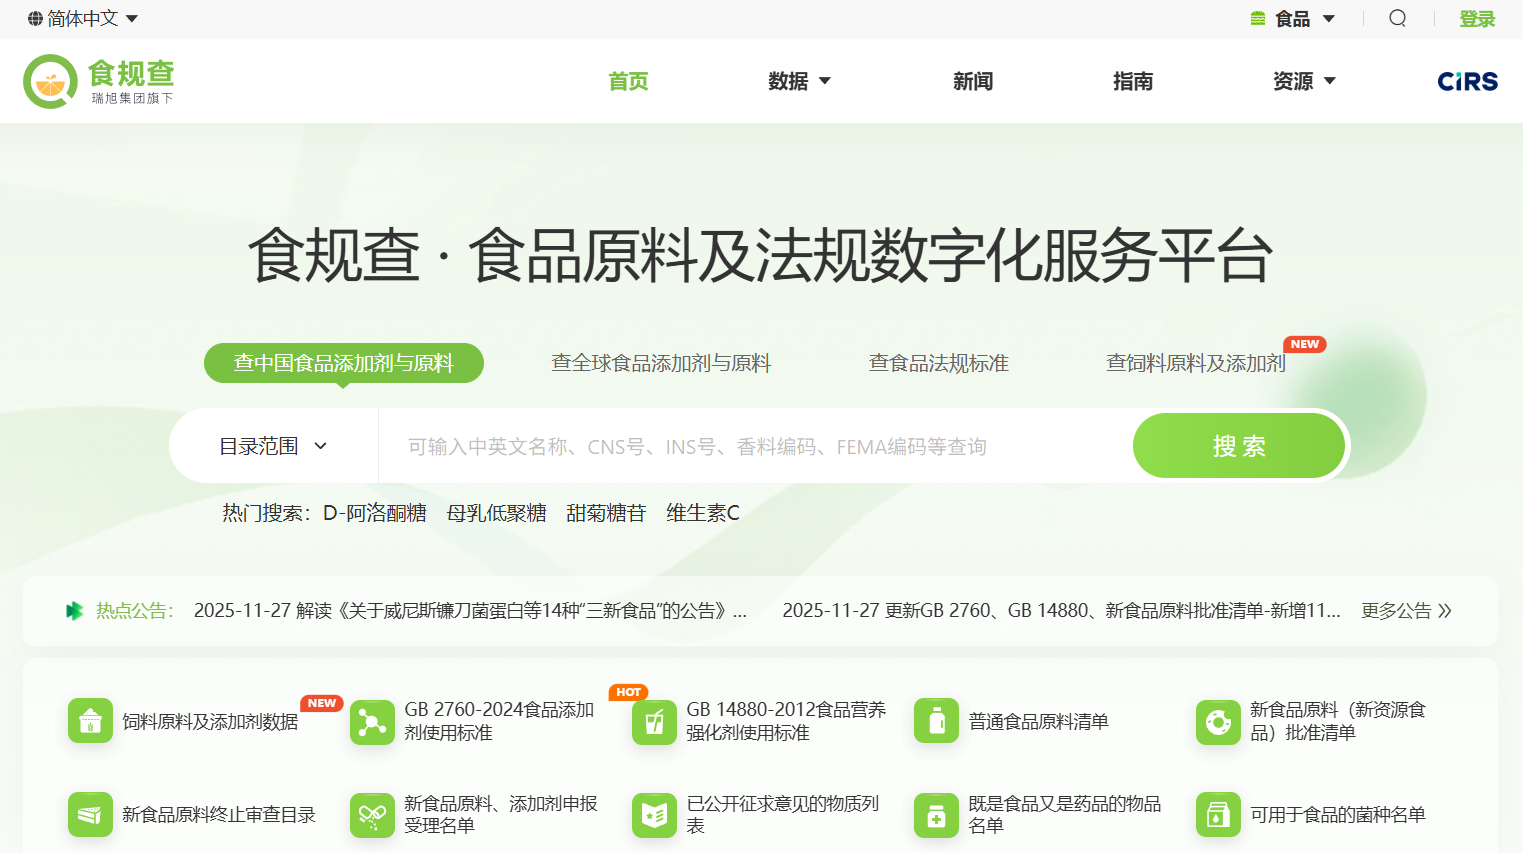Image resolution: width=1523 pixels, height=853 pixels.
Task: Click the search magnifier icon in top bar
Action: pos(1397,18)
